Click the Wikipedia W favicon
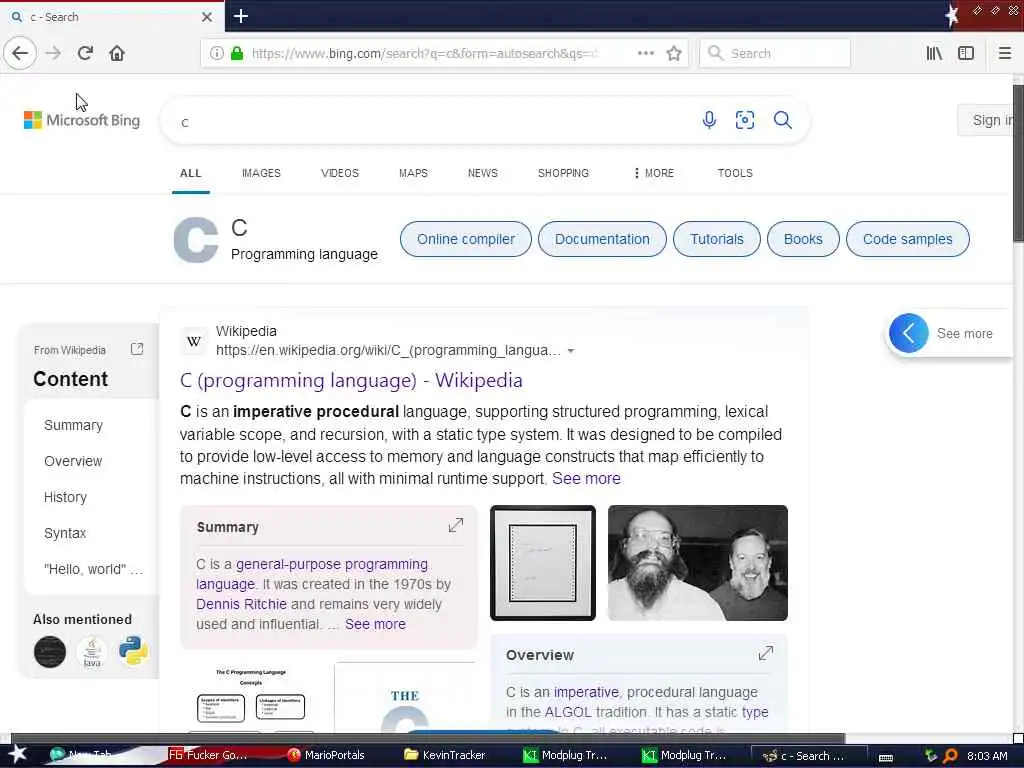This screenshot has width=1024, height=768. click(193, 341)
